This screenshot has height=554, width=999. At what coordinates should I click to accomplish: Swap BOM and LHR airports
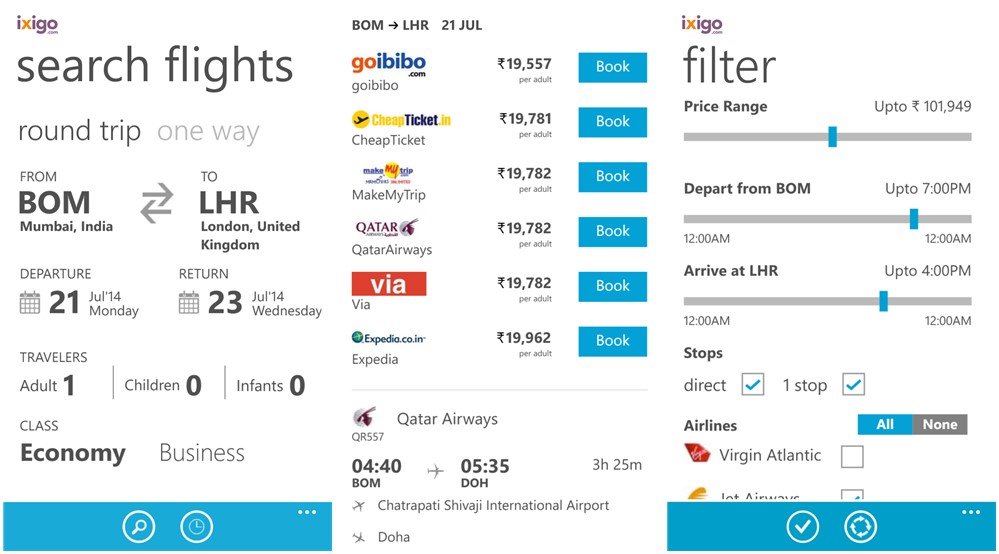click(156, 204)
